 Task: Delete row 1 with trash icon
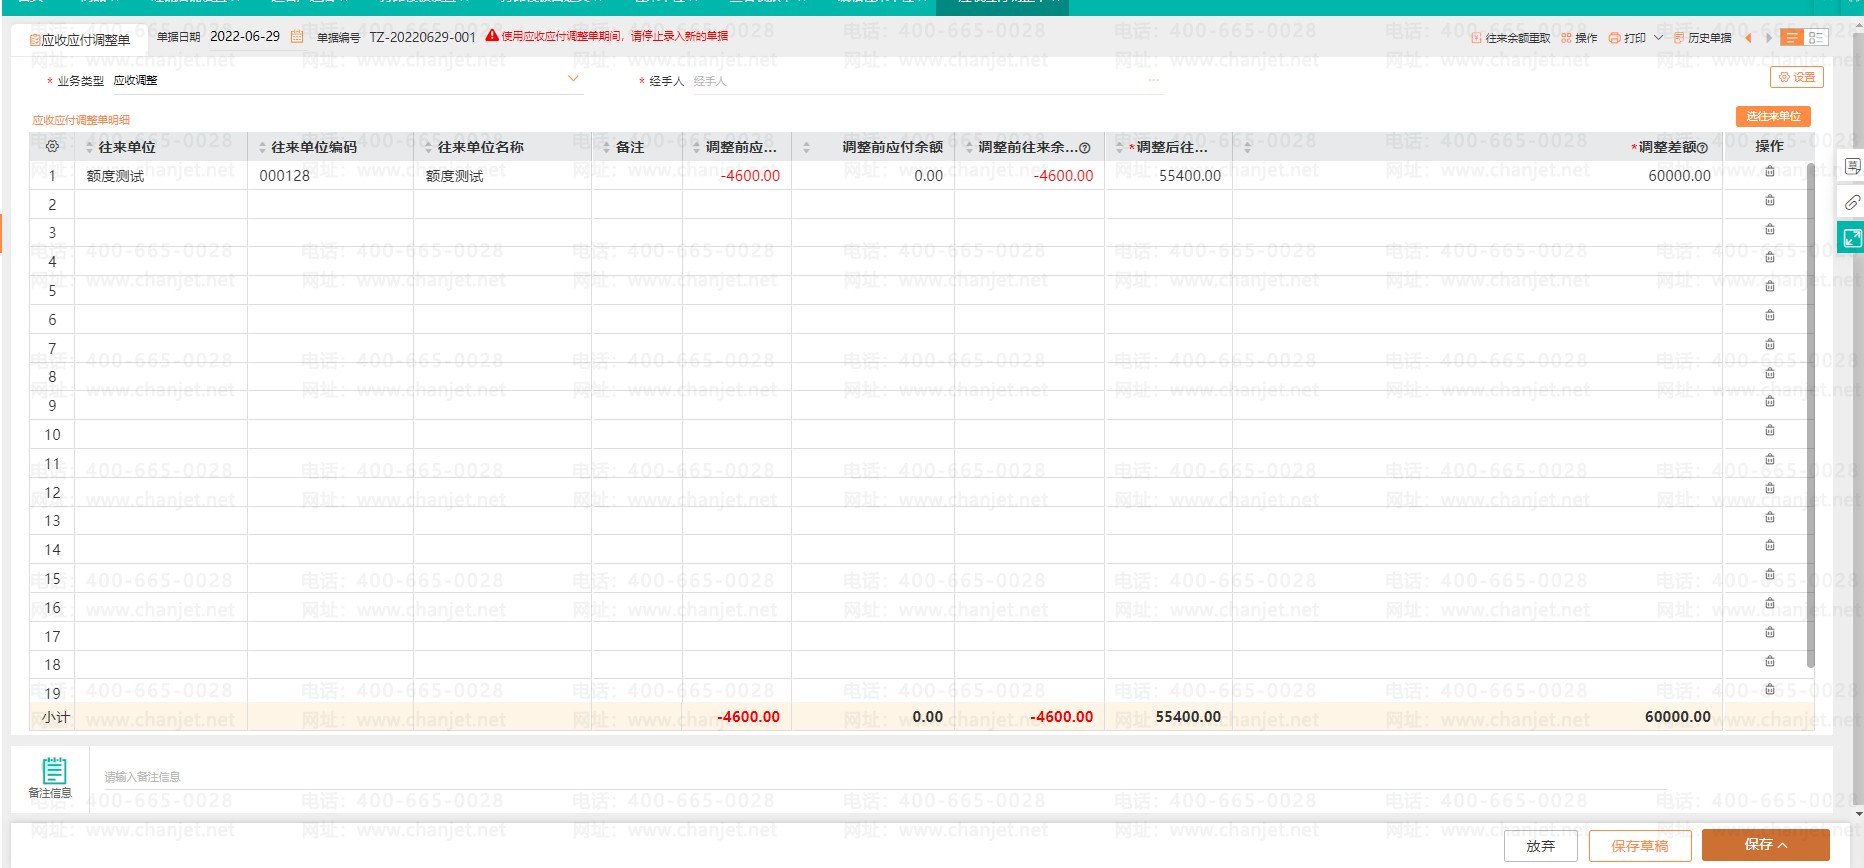pyautogui.click(x=1770, y=171)
